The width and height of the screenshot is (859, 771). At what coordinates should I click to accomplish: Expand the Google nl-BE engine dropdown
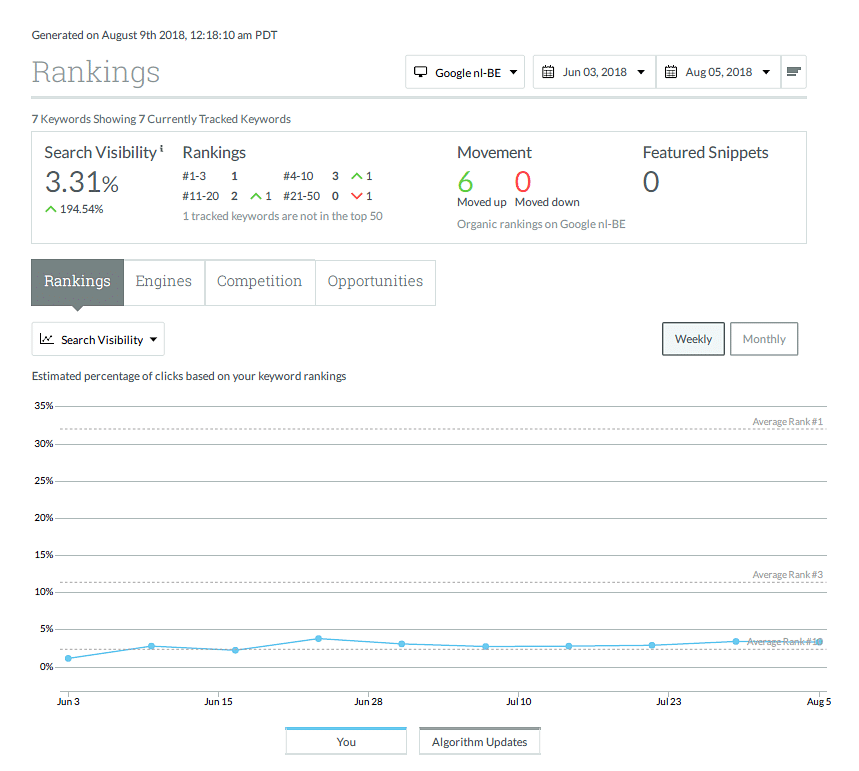(x=465, y=72)
